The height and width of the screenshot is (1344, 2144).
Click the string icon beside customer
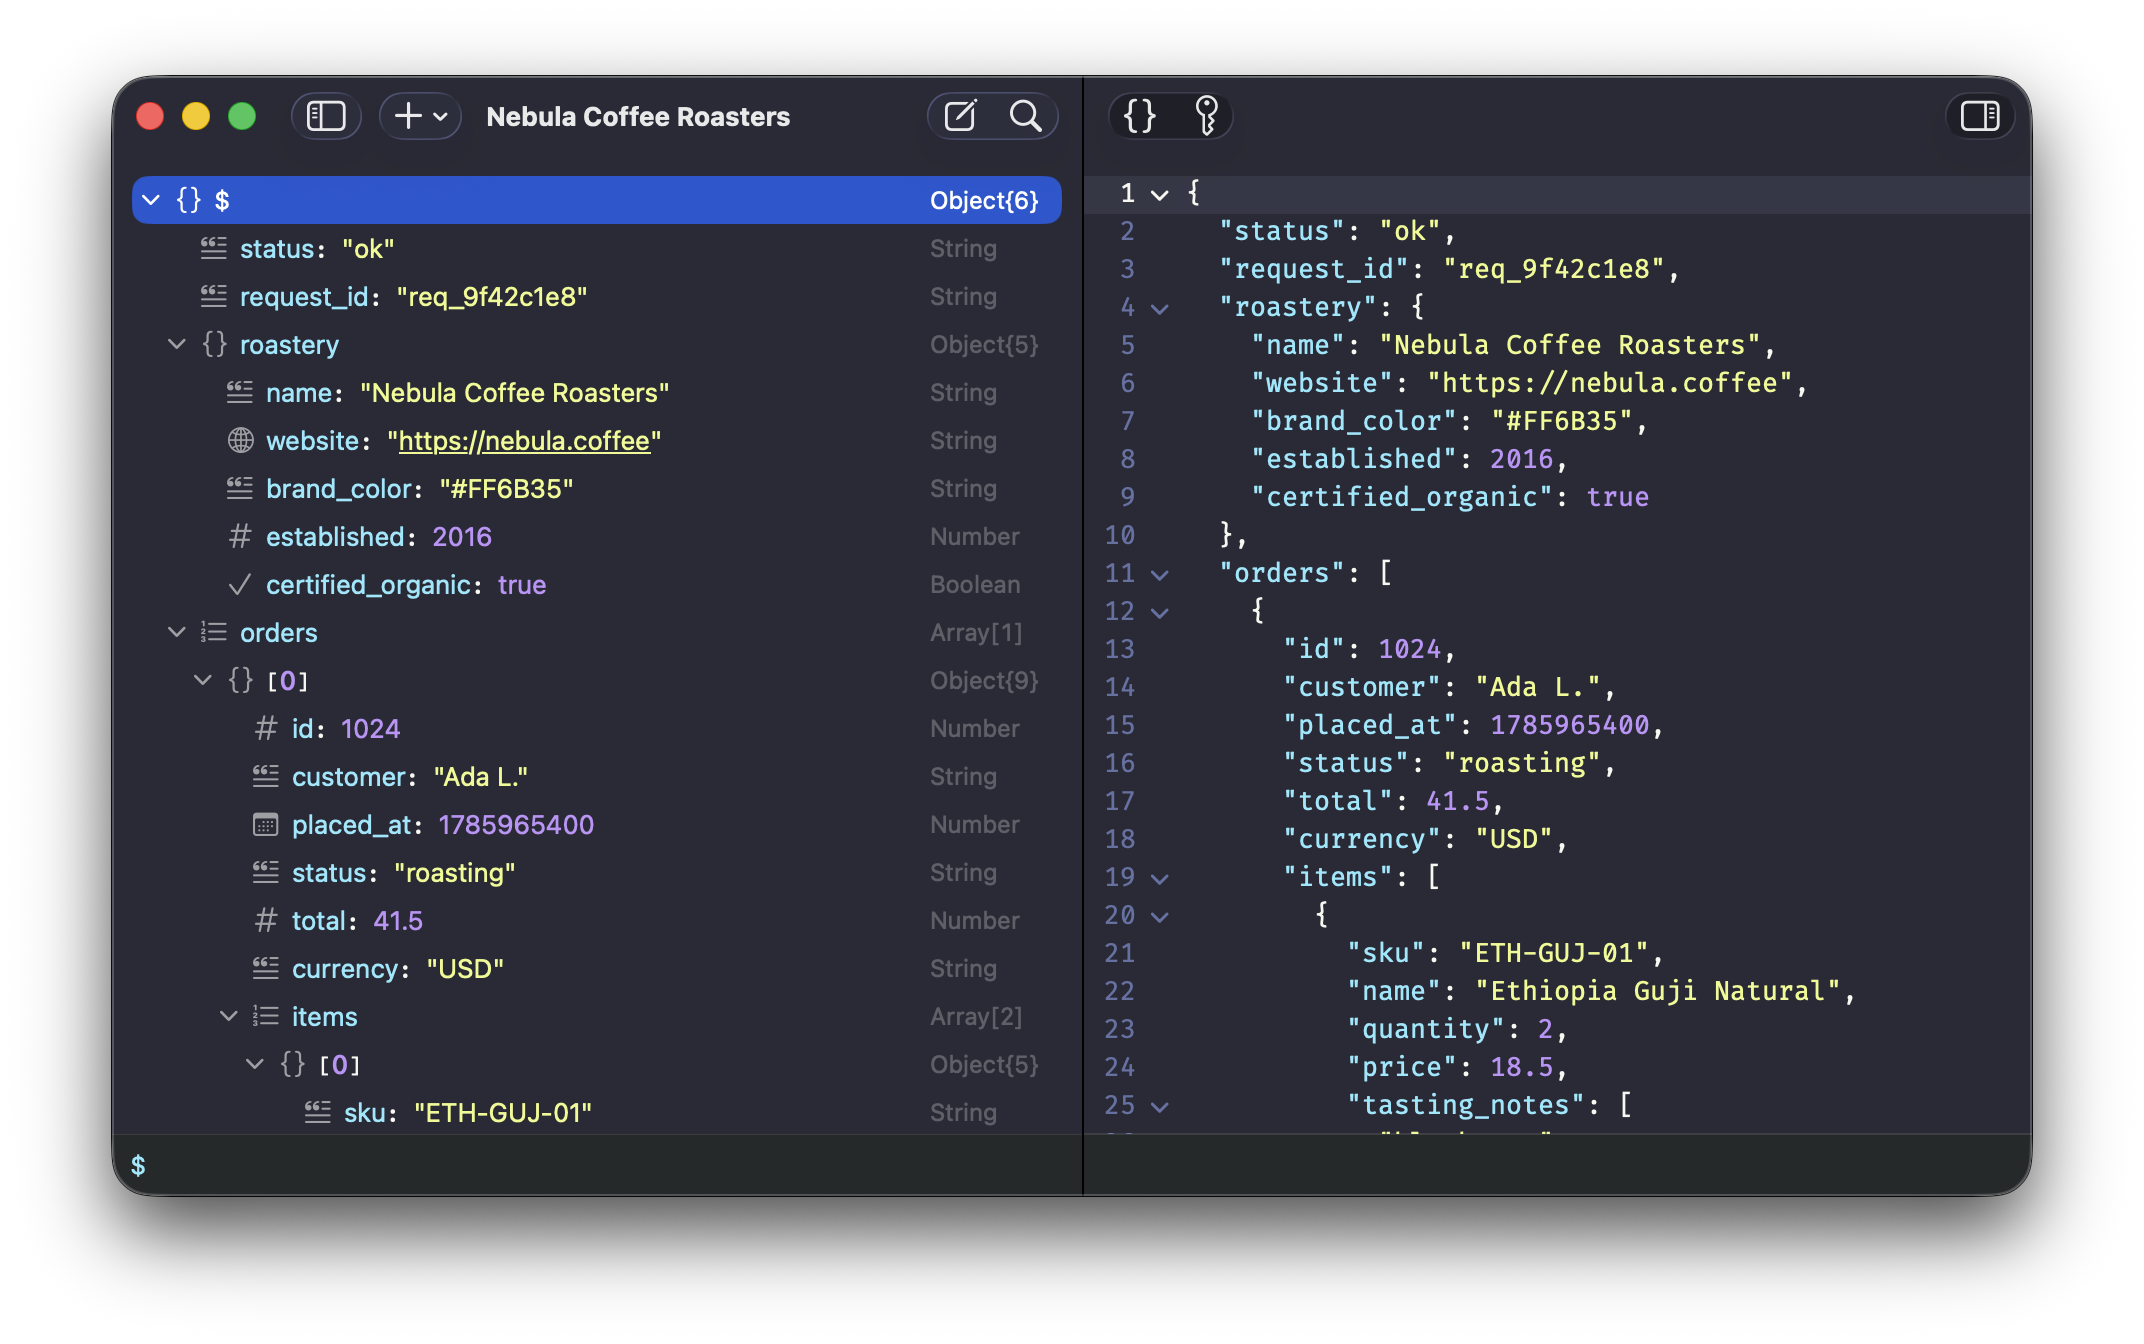coord(266,776)
